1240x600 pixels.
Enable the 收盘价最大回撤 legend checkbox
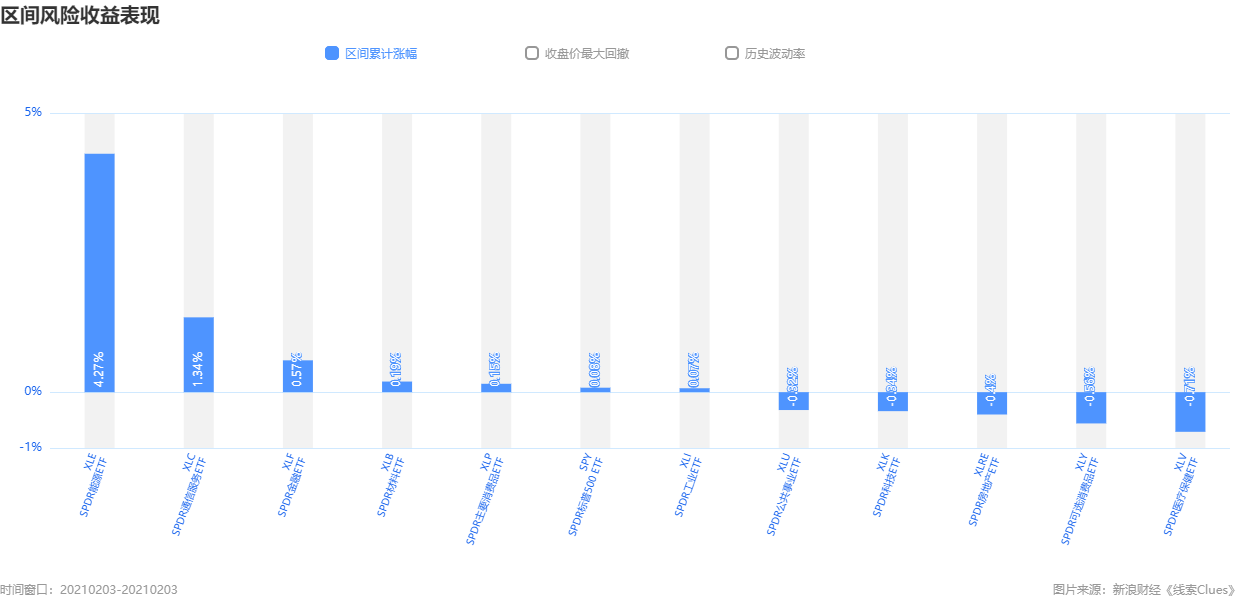[532, 53]
